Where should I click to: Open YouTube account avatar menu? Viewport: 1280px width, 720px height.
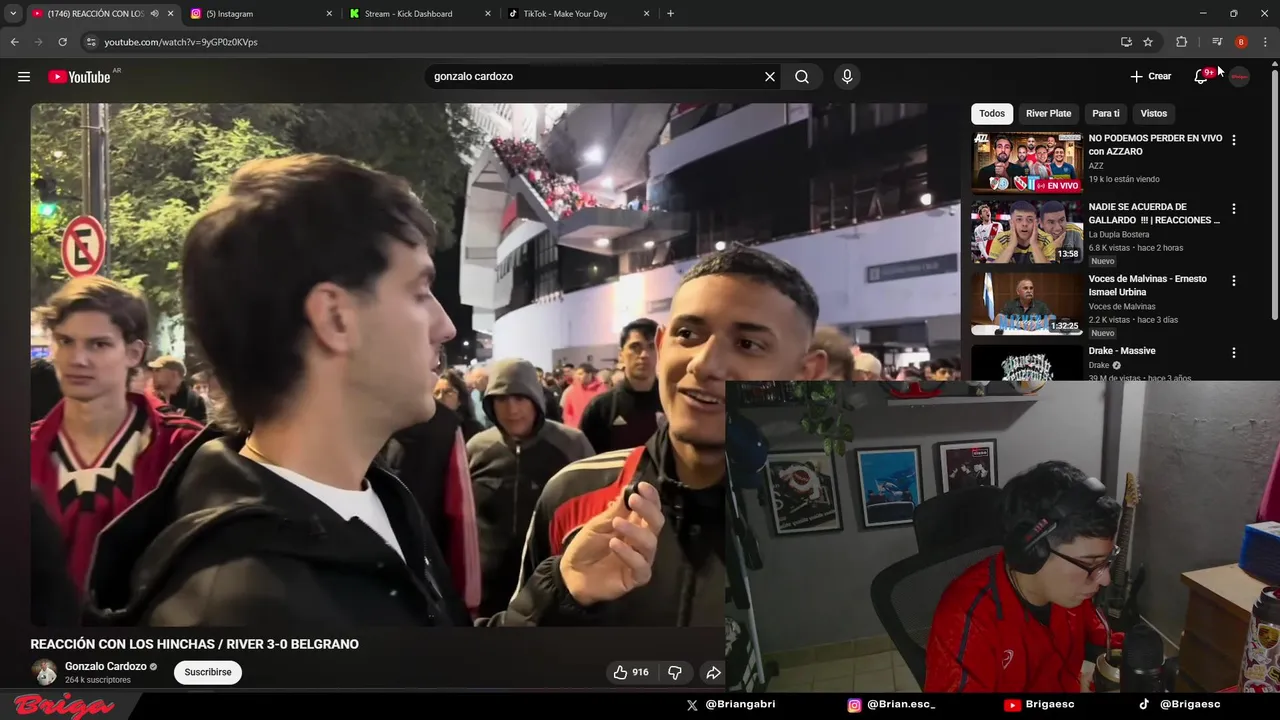coord(1239,77)
